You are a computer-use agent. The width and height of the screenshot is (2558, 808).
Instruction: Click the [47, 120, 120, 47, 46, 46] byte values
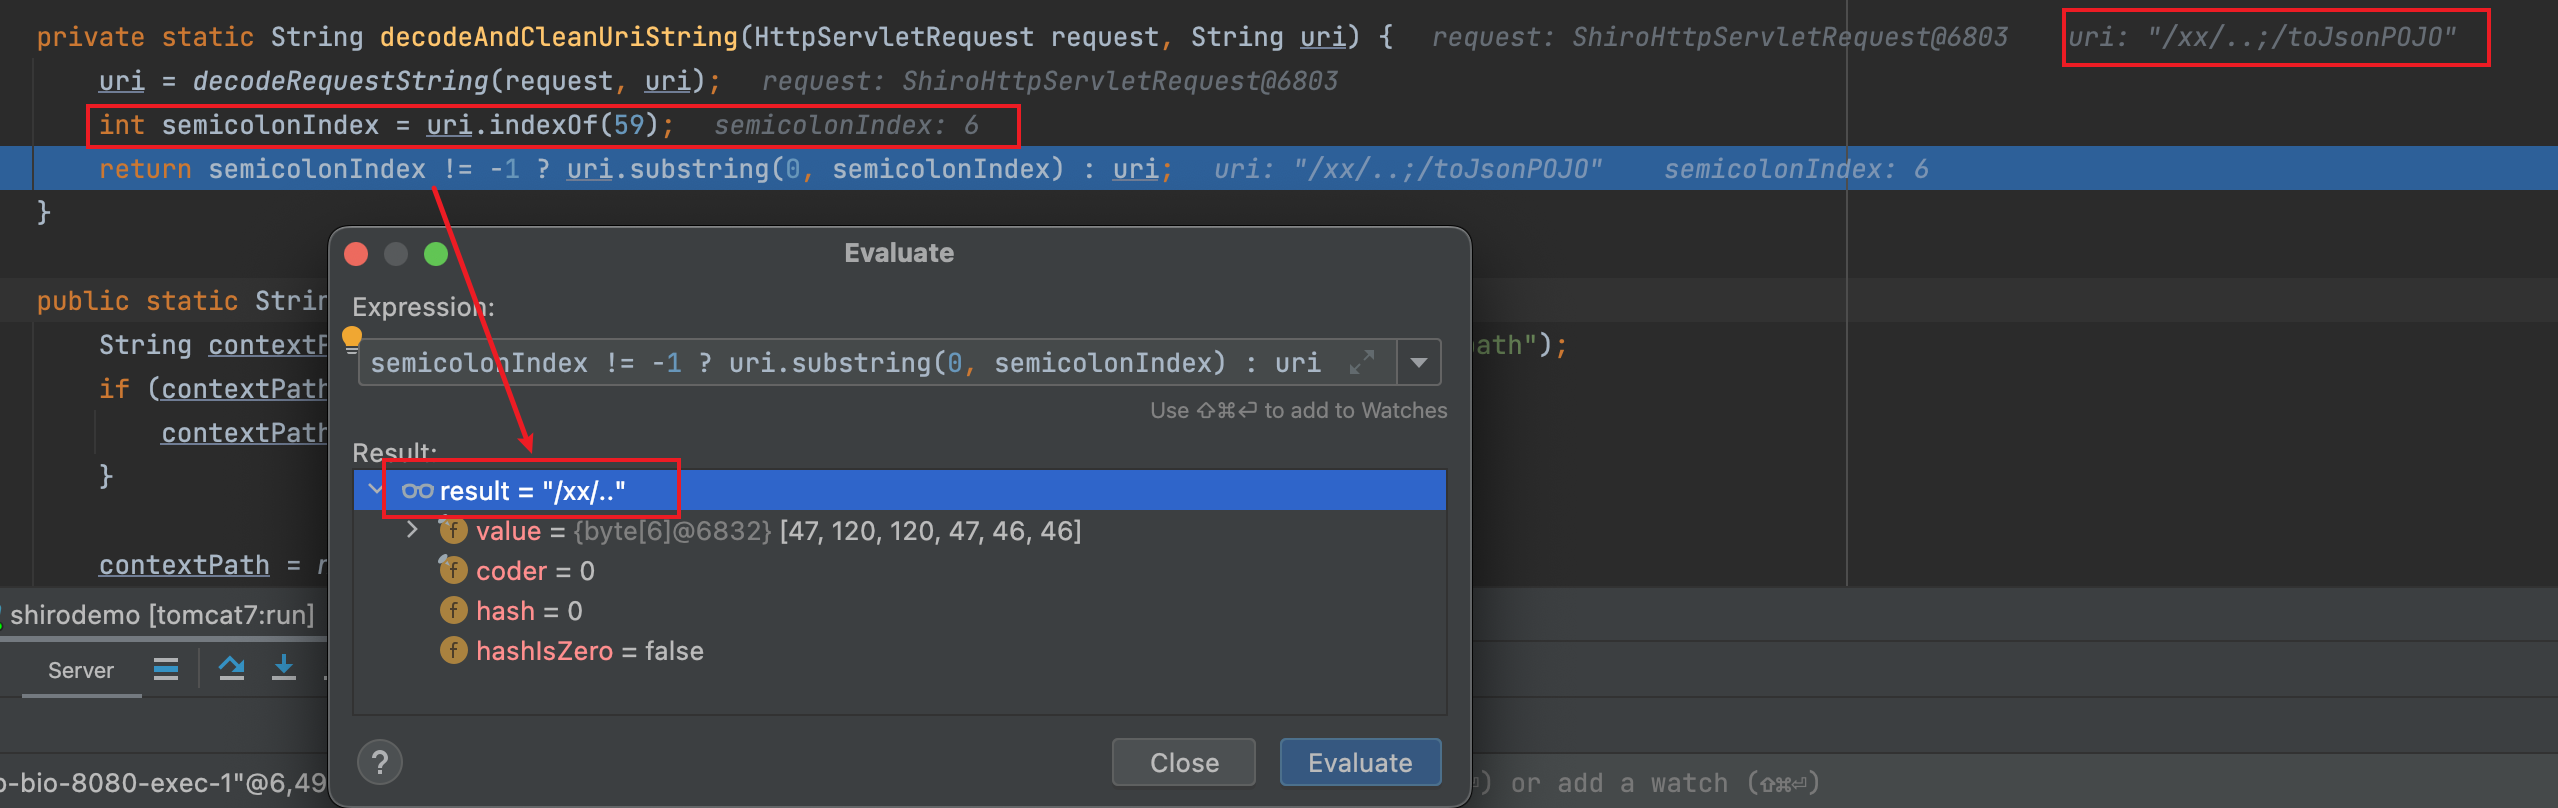pyautogui.click(x=930, y=530)
